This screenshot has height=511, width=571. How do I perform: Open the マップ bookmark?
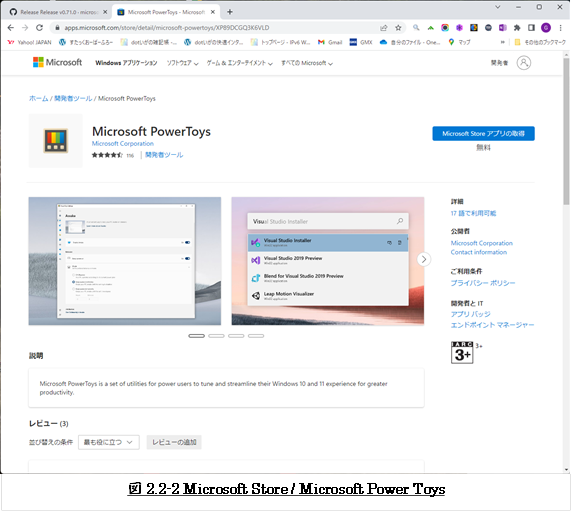[x=460, y=42]
